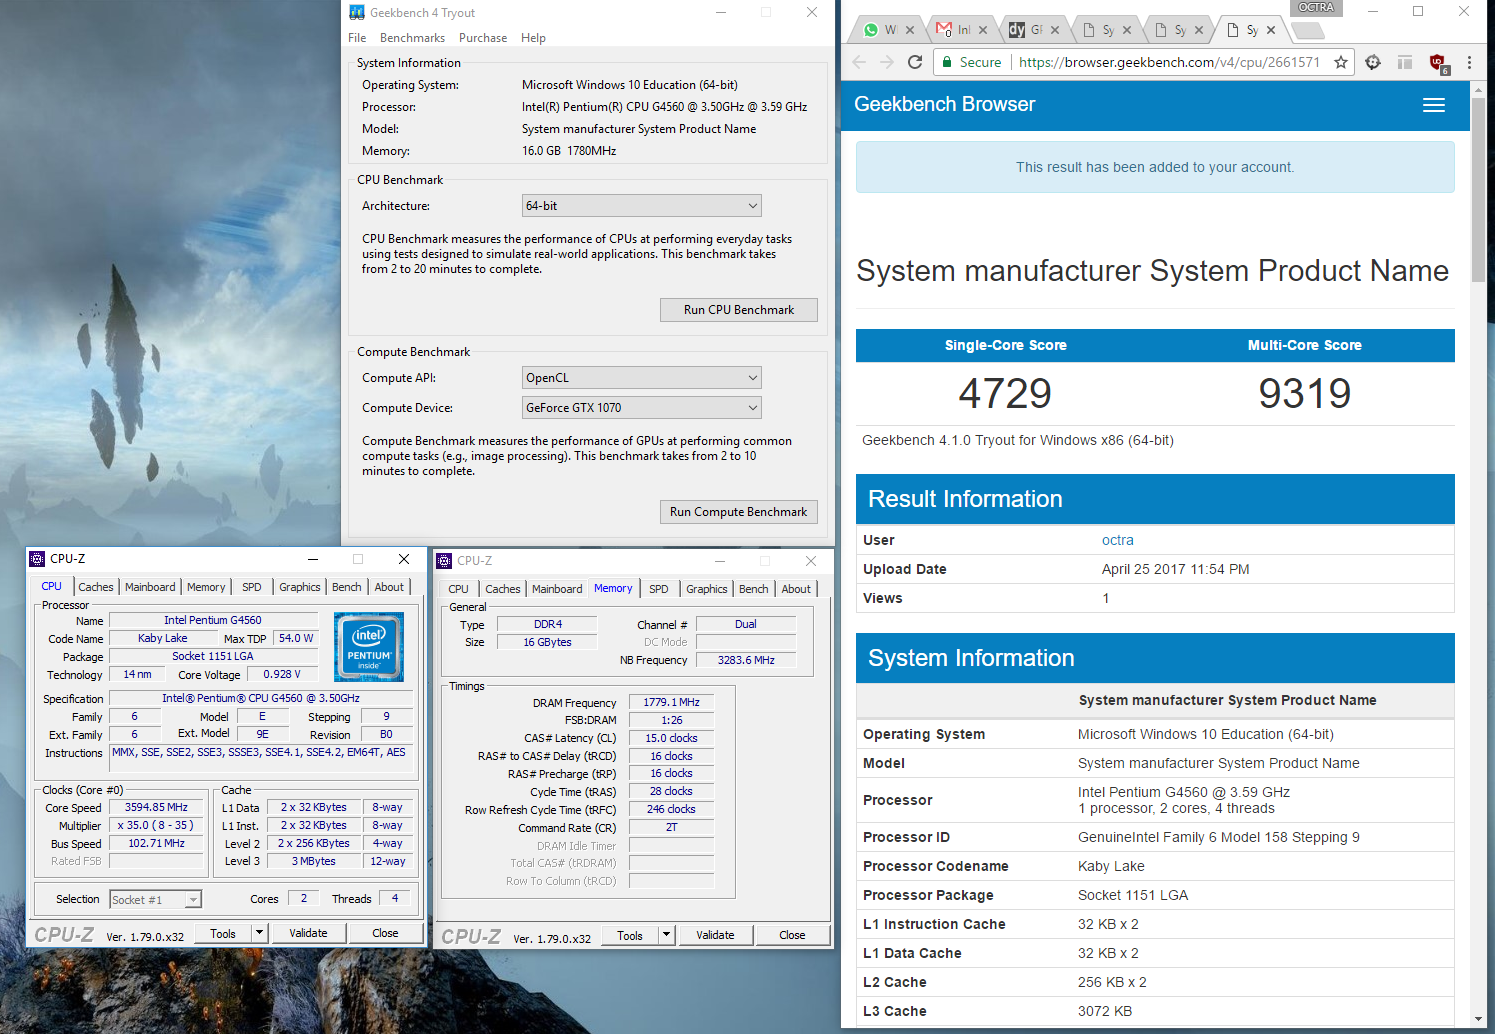The height and width of the screenshot is (1034, 1495).
Task: Open user profile link octra
Action: 1117,540
